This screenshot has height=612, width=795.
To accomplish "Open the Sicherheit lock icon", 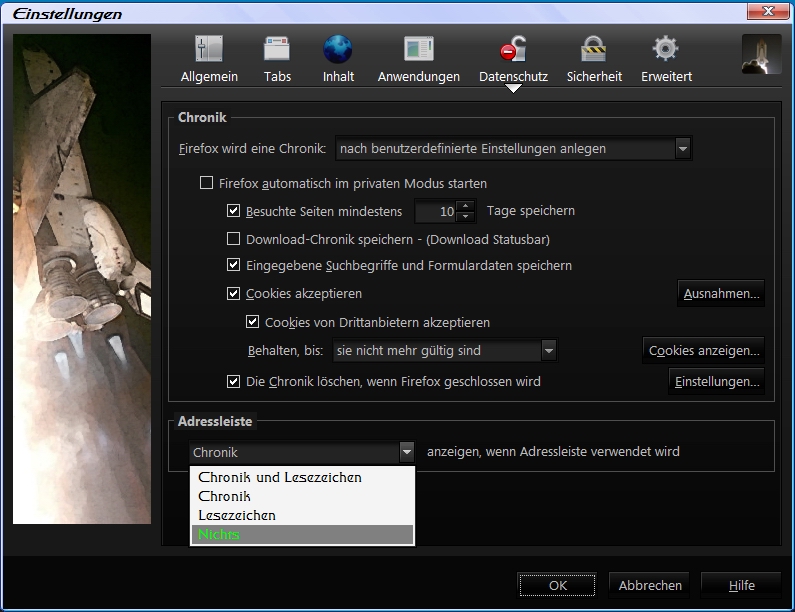I will click(x=594, y=50).
